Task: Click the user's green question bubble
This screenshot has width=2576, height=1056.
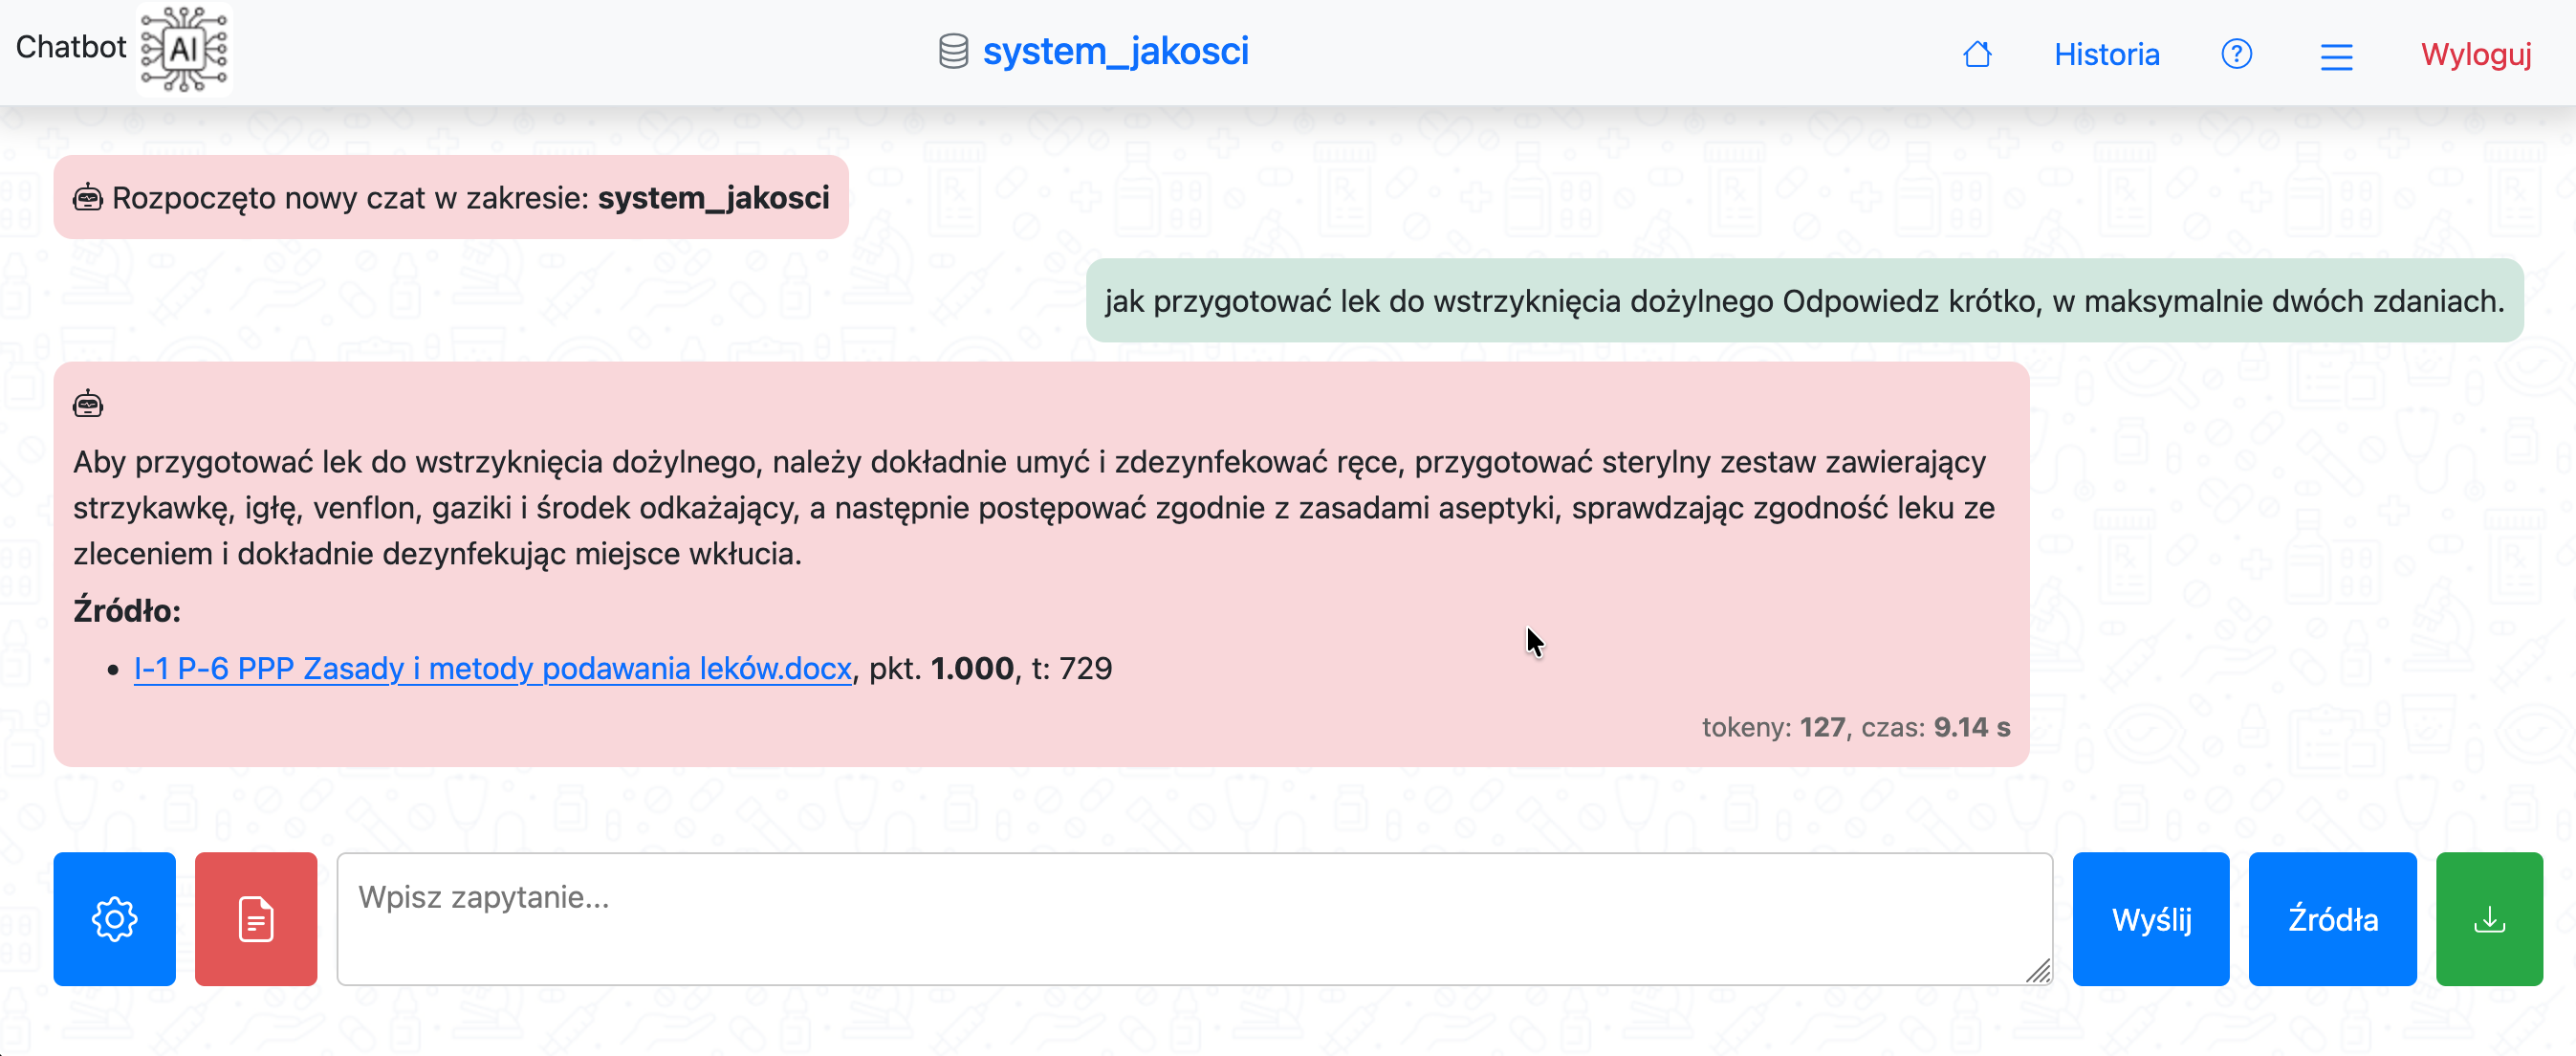Action: tap(1803, 301)
